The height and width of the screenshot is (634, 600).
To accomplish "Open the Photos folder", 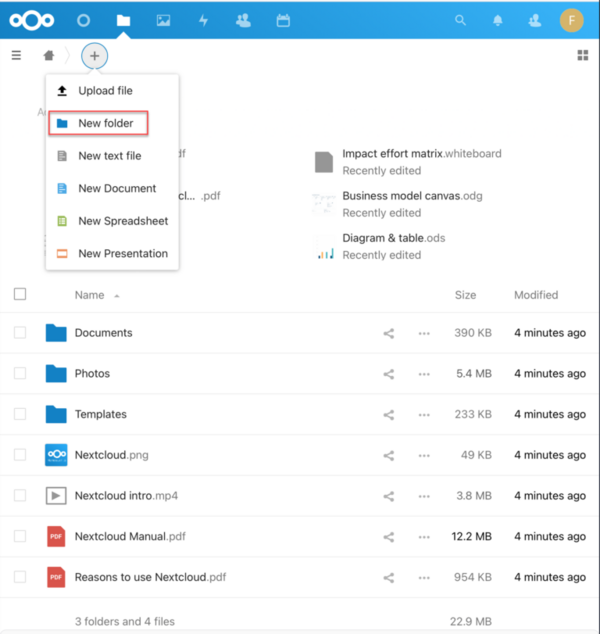I will [x=92, y=373].
